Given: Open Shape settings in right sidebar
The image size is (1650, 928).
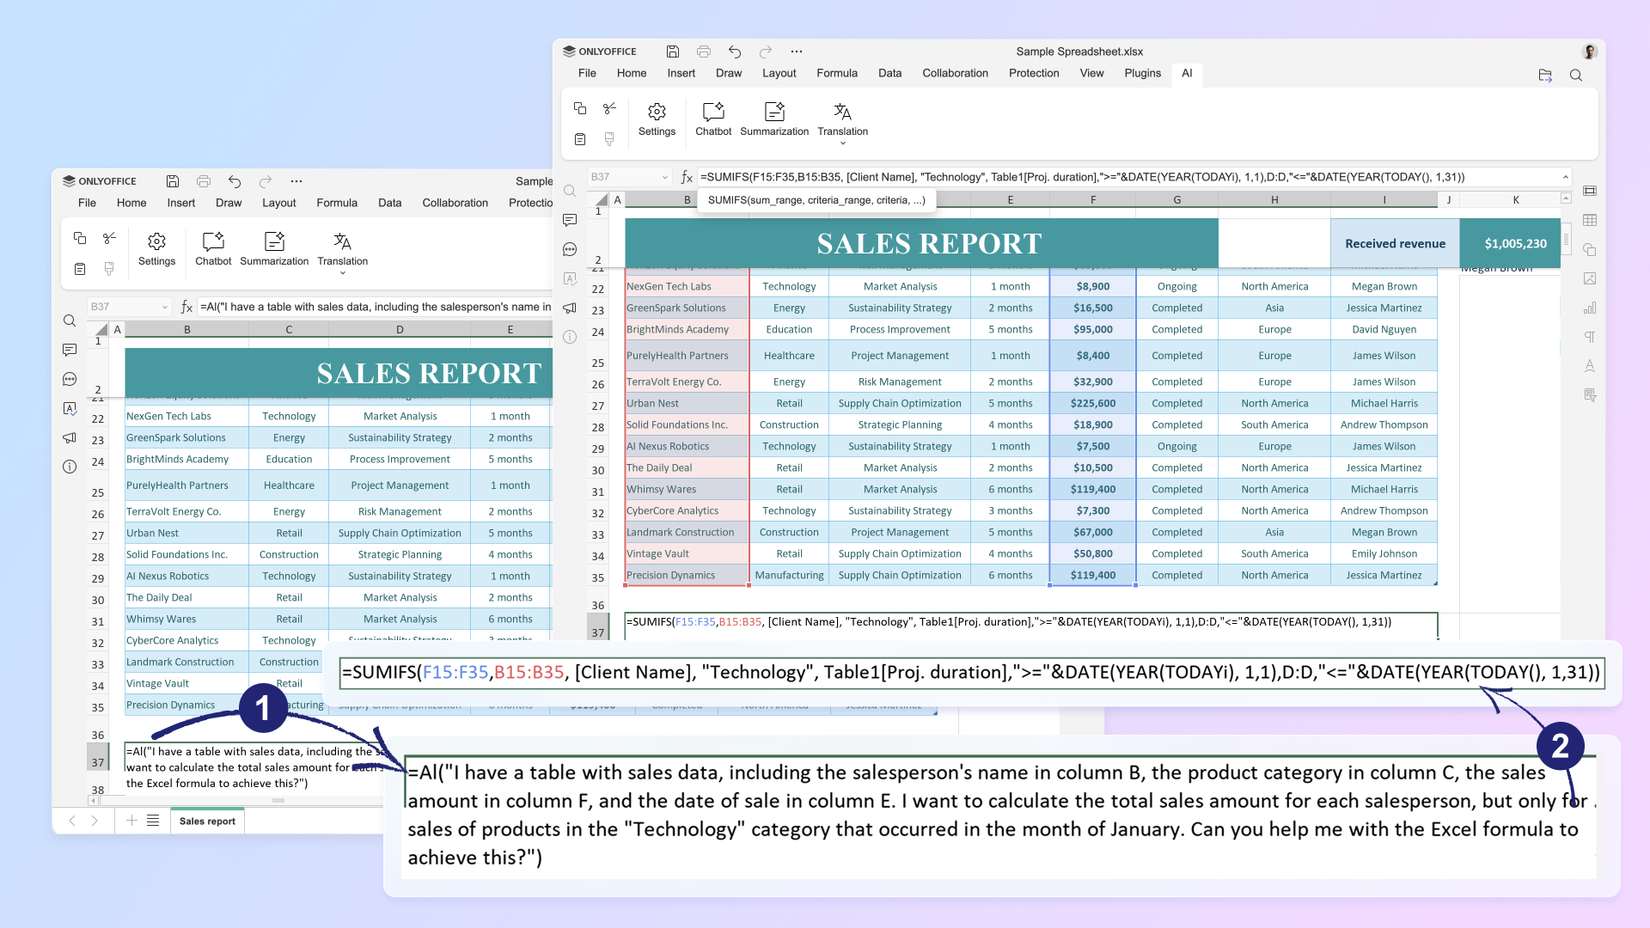Looking at the screenshot, I should click(x=1590, y=249).
